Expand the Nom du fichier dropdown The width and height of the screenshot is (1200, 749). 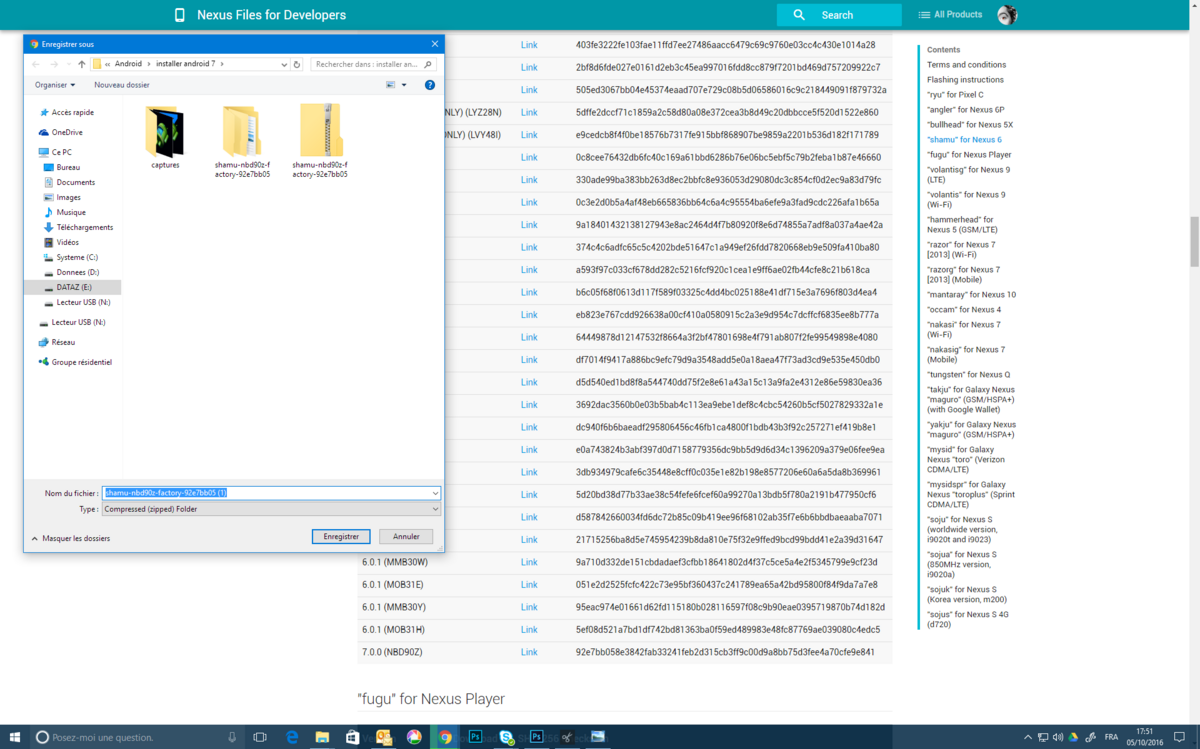[435, 493]
